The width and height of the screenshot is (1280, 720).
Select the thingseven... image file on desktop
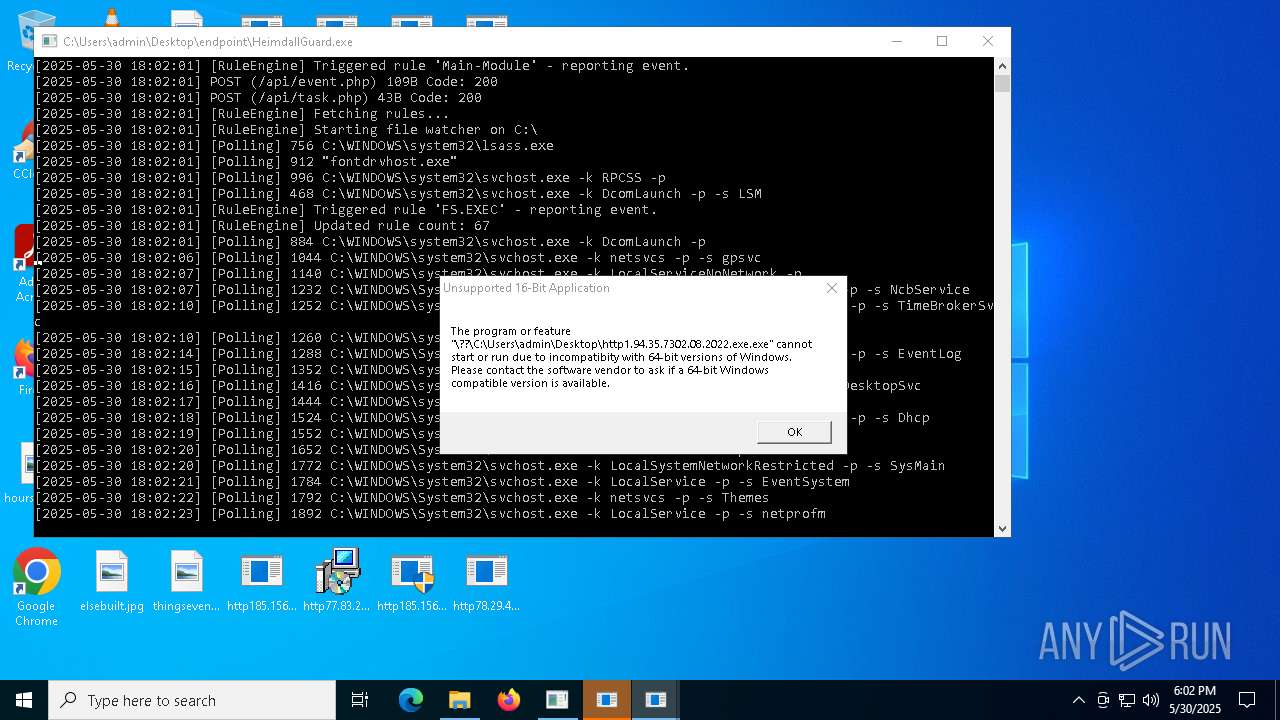pyautogui.click(x=186, y=581)
